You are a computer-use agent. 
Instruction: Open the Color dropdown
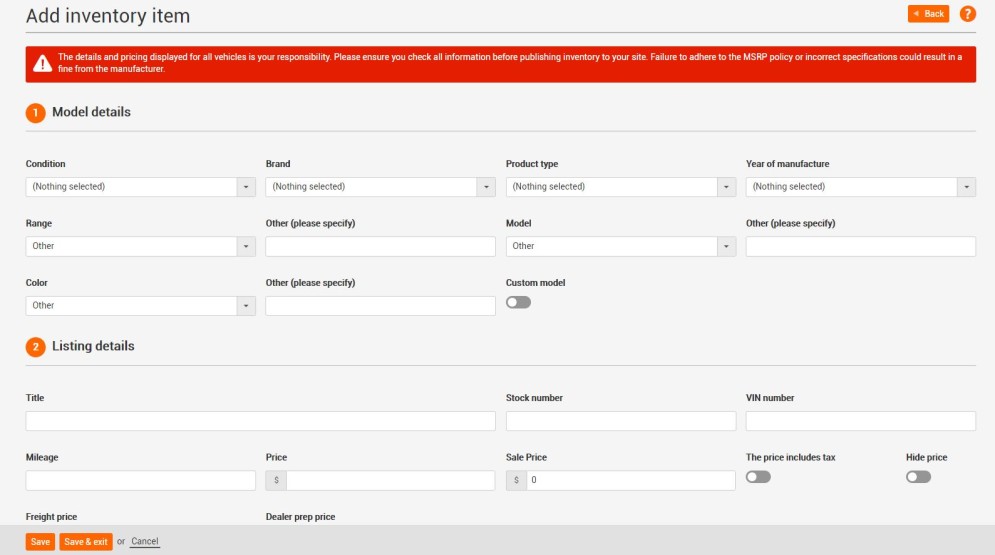(140, 306)
